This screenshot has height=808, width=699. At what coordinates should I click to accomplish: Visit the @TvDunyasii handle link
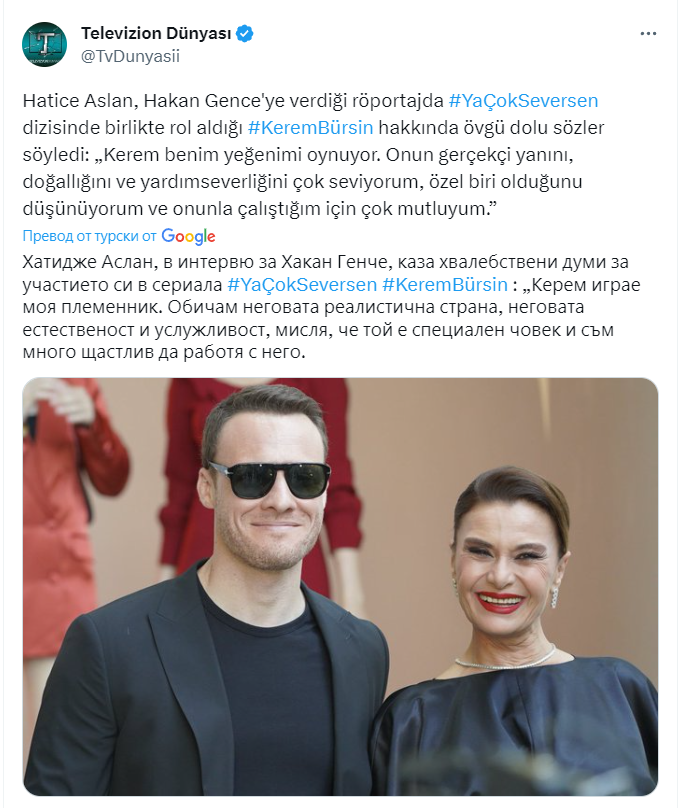point(130,56)
